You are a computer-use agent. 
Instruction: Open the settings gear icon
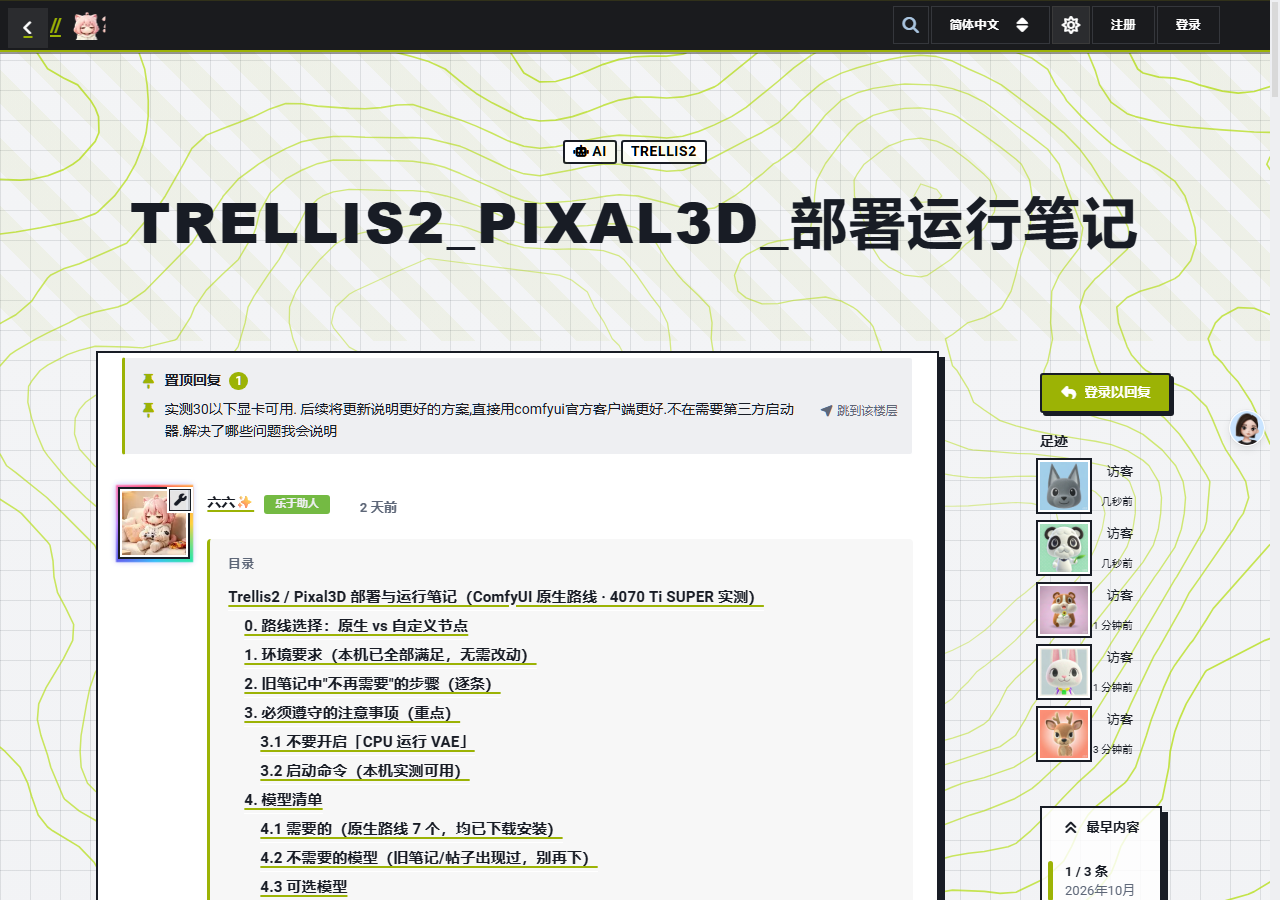[1071, 25]
